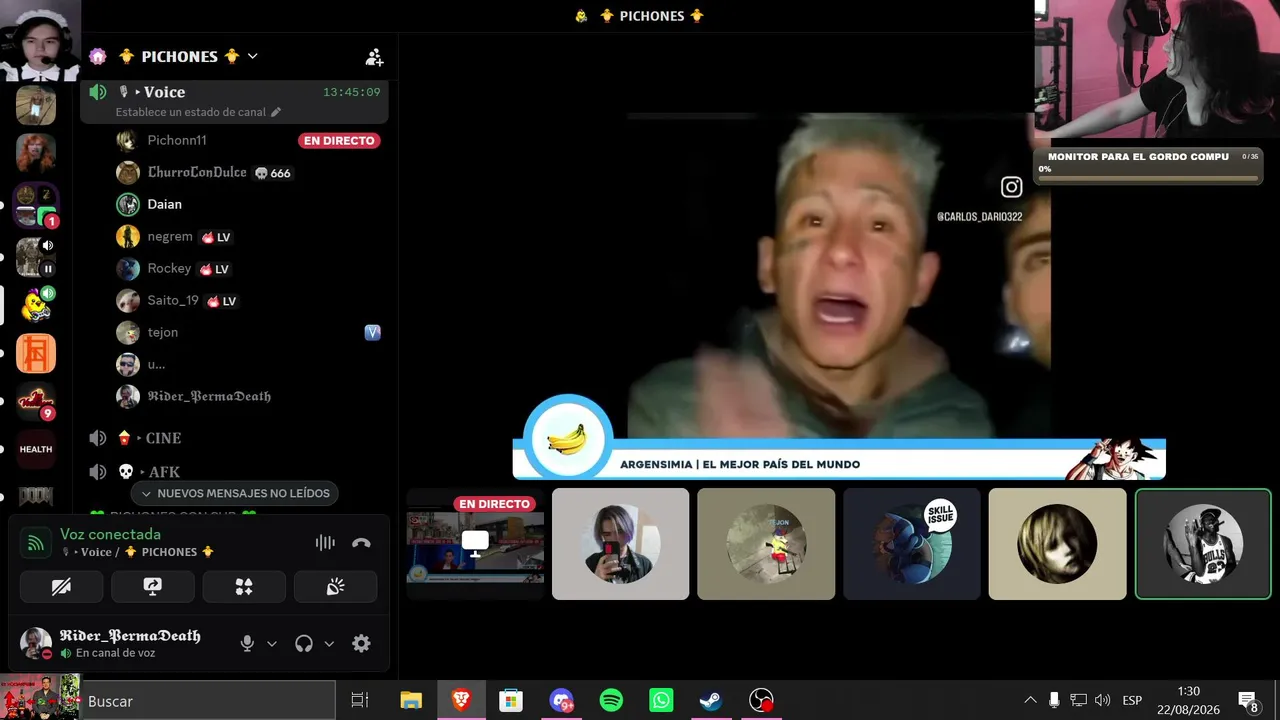Open the DOOM server in sidebar
1280x720 pixels.
pyautogui.click(x=36, y=495)
